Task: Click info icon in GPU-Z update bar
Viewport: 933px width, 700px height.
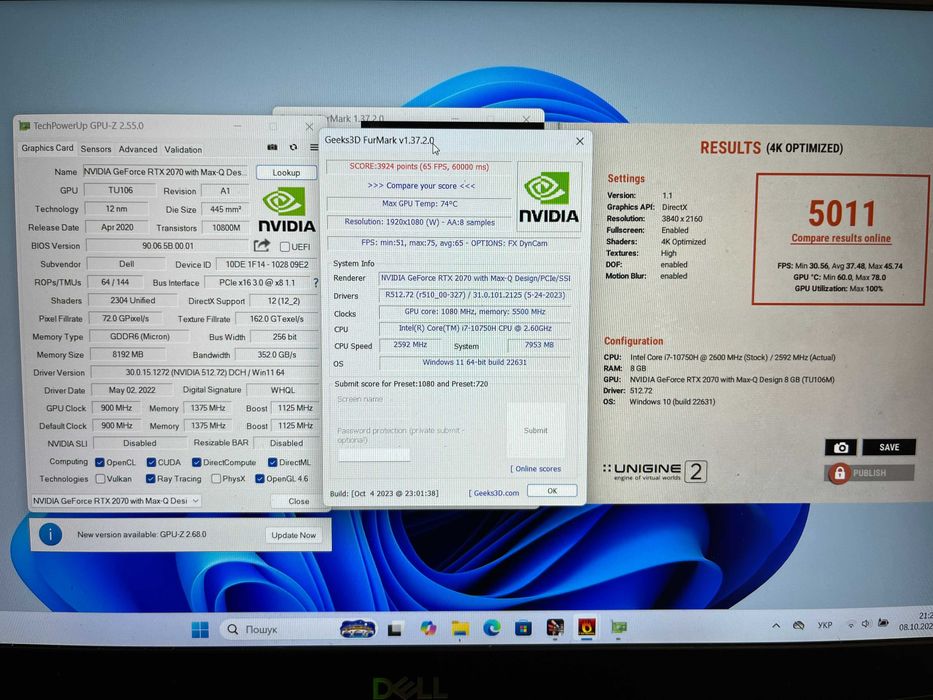Action: [x=51, y=534]
